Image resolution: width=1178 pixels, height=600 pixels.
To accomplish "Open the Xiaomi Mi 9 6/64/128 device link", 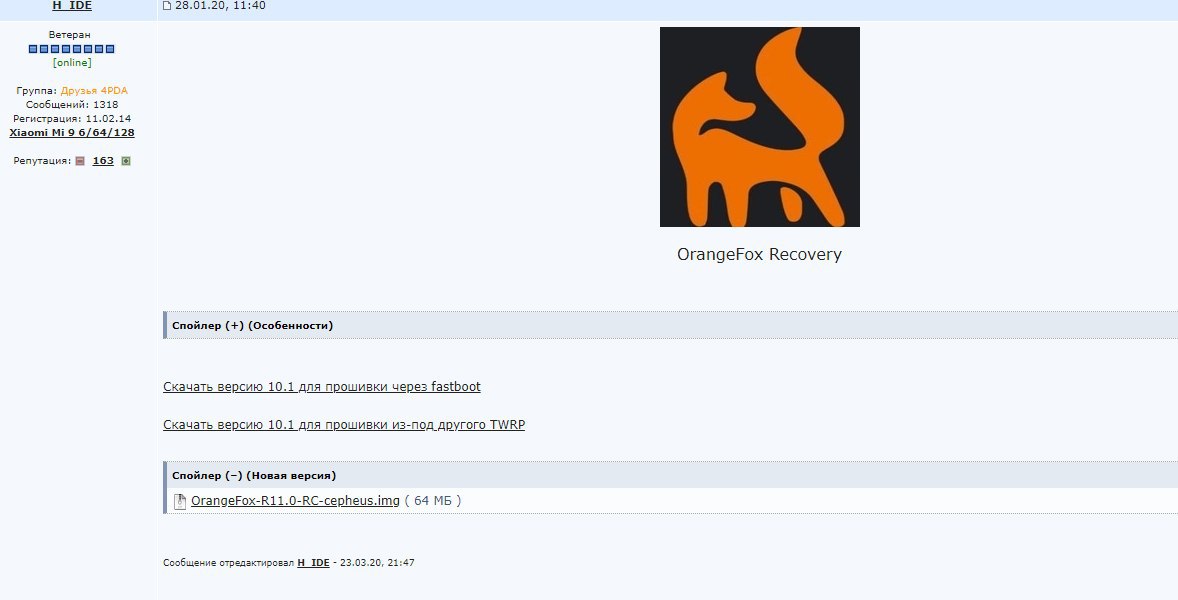I will tap(72, 133).
